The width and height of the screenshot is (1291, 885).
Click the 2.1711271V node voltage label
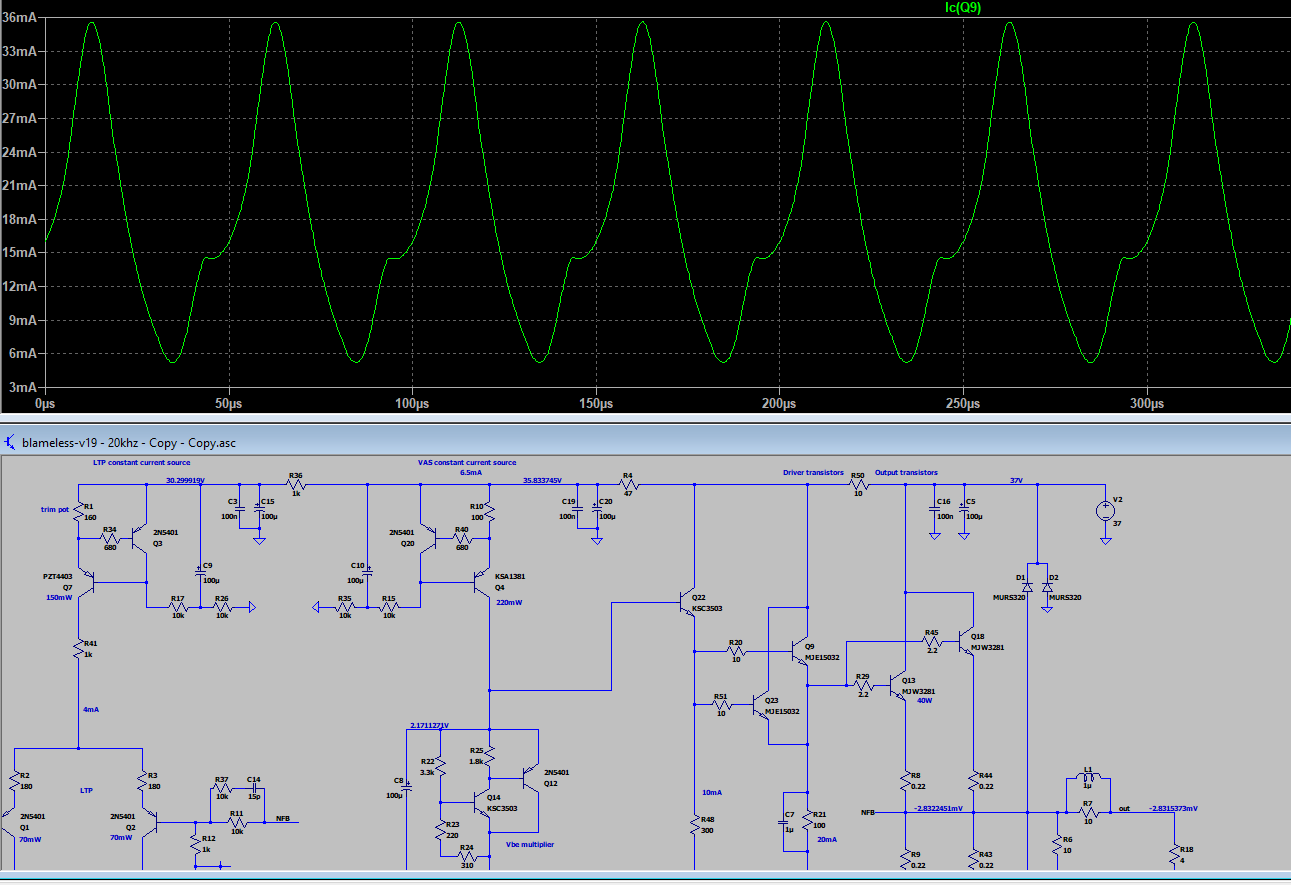pos(429,725)
